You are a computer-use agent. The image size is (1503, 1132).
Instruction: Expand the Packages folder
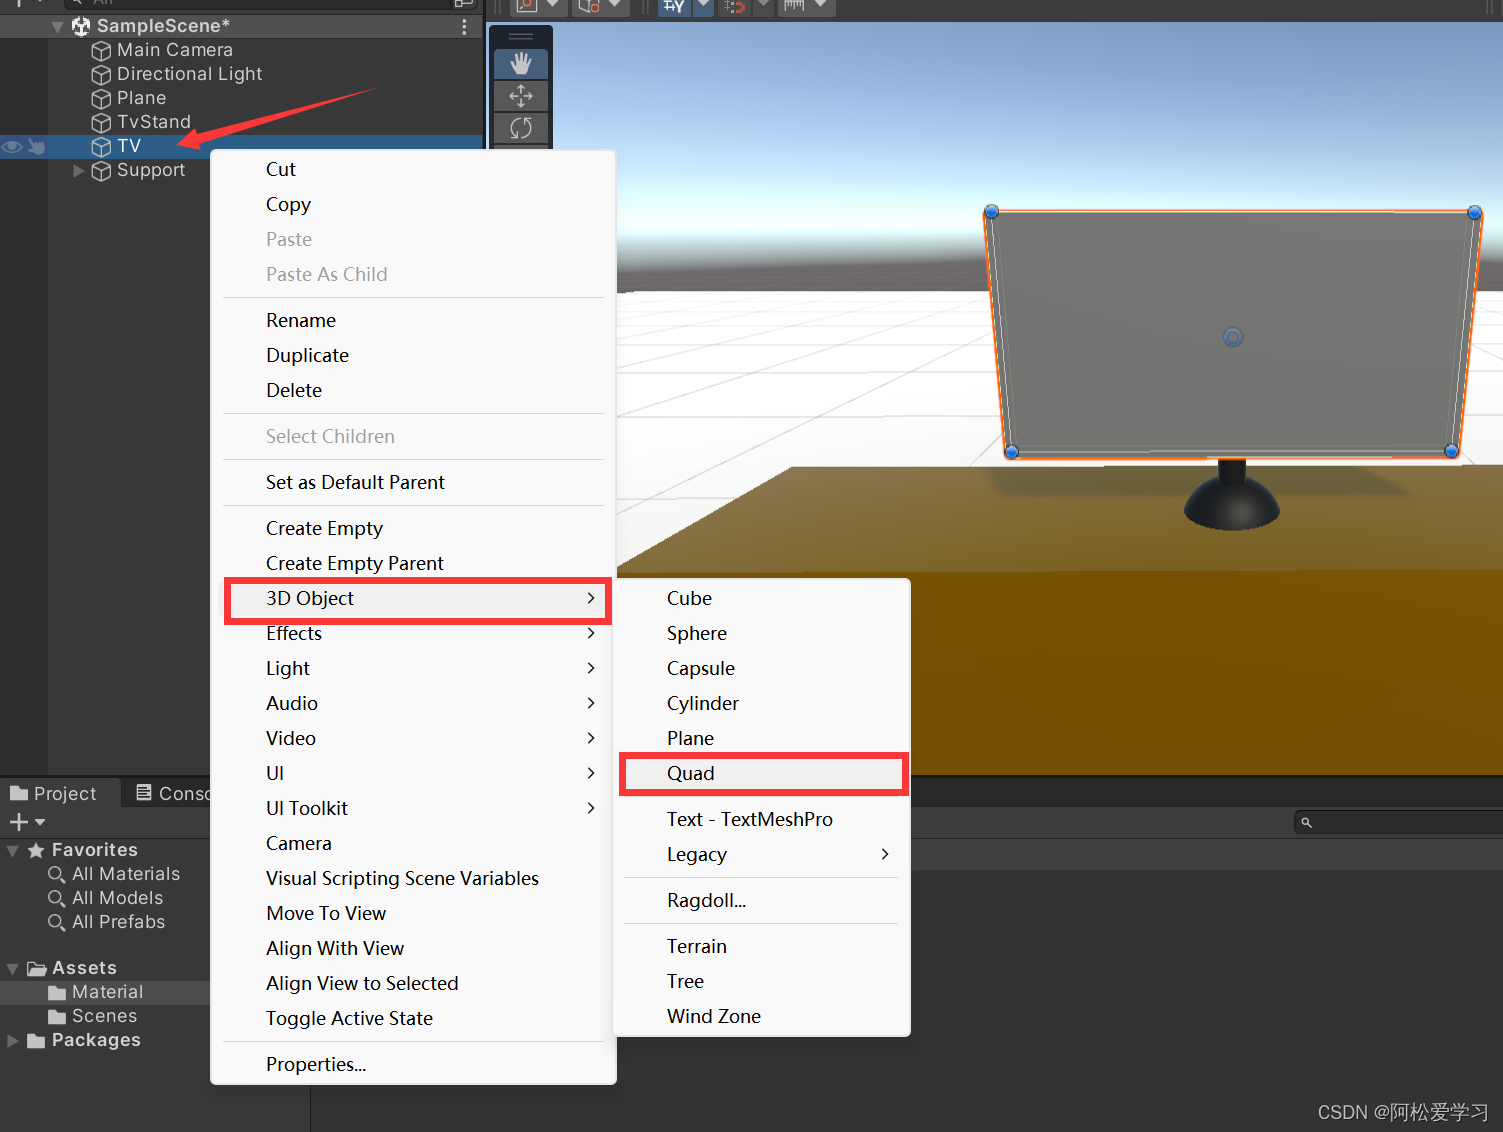(13, 1041)
